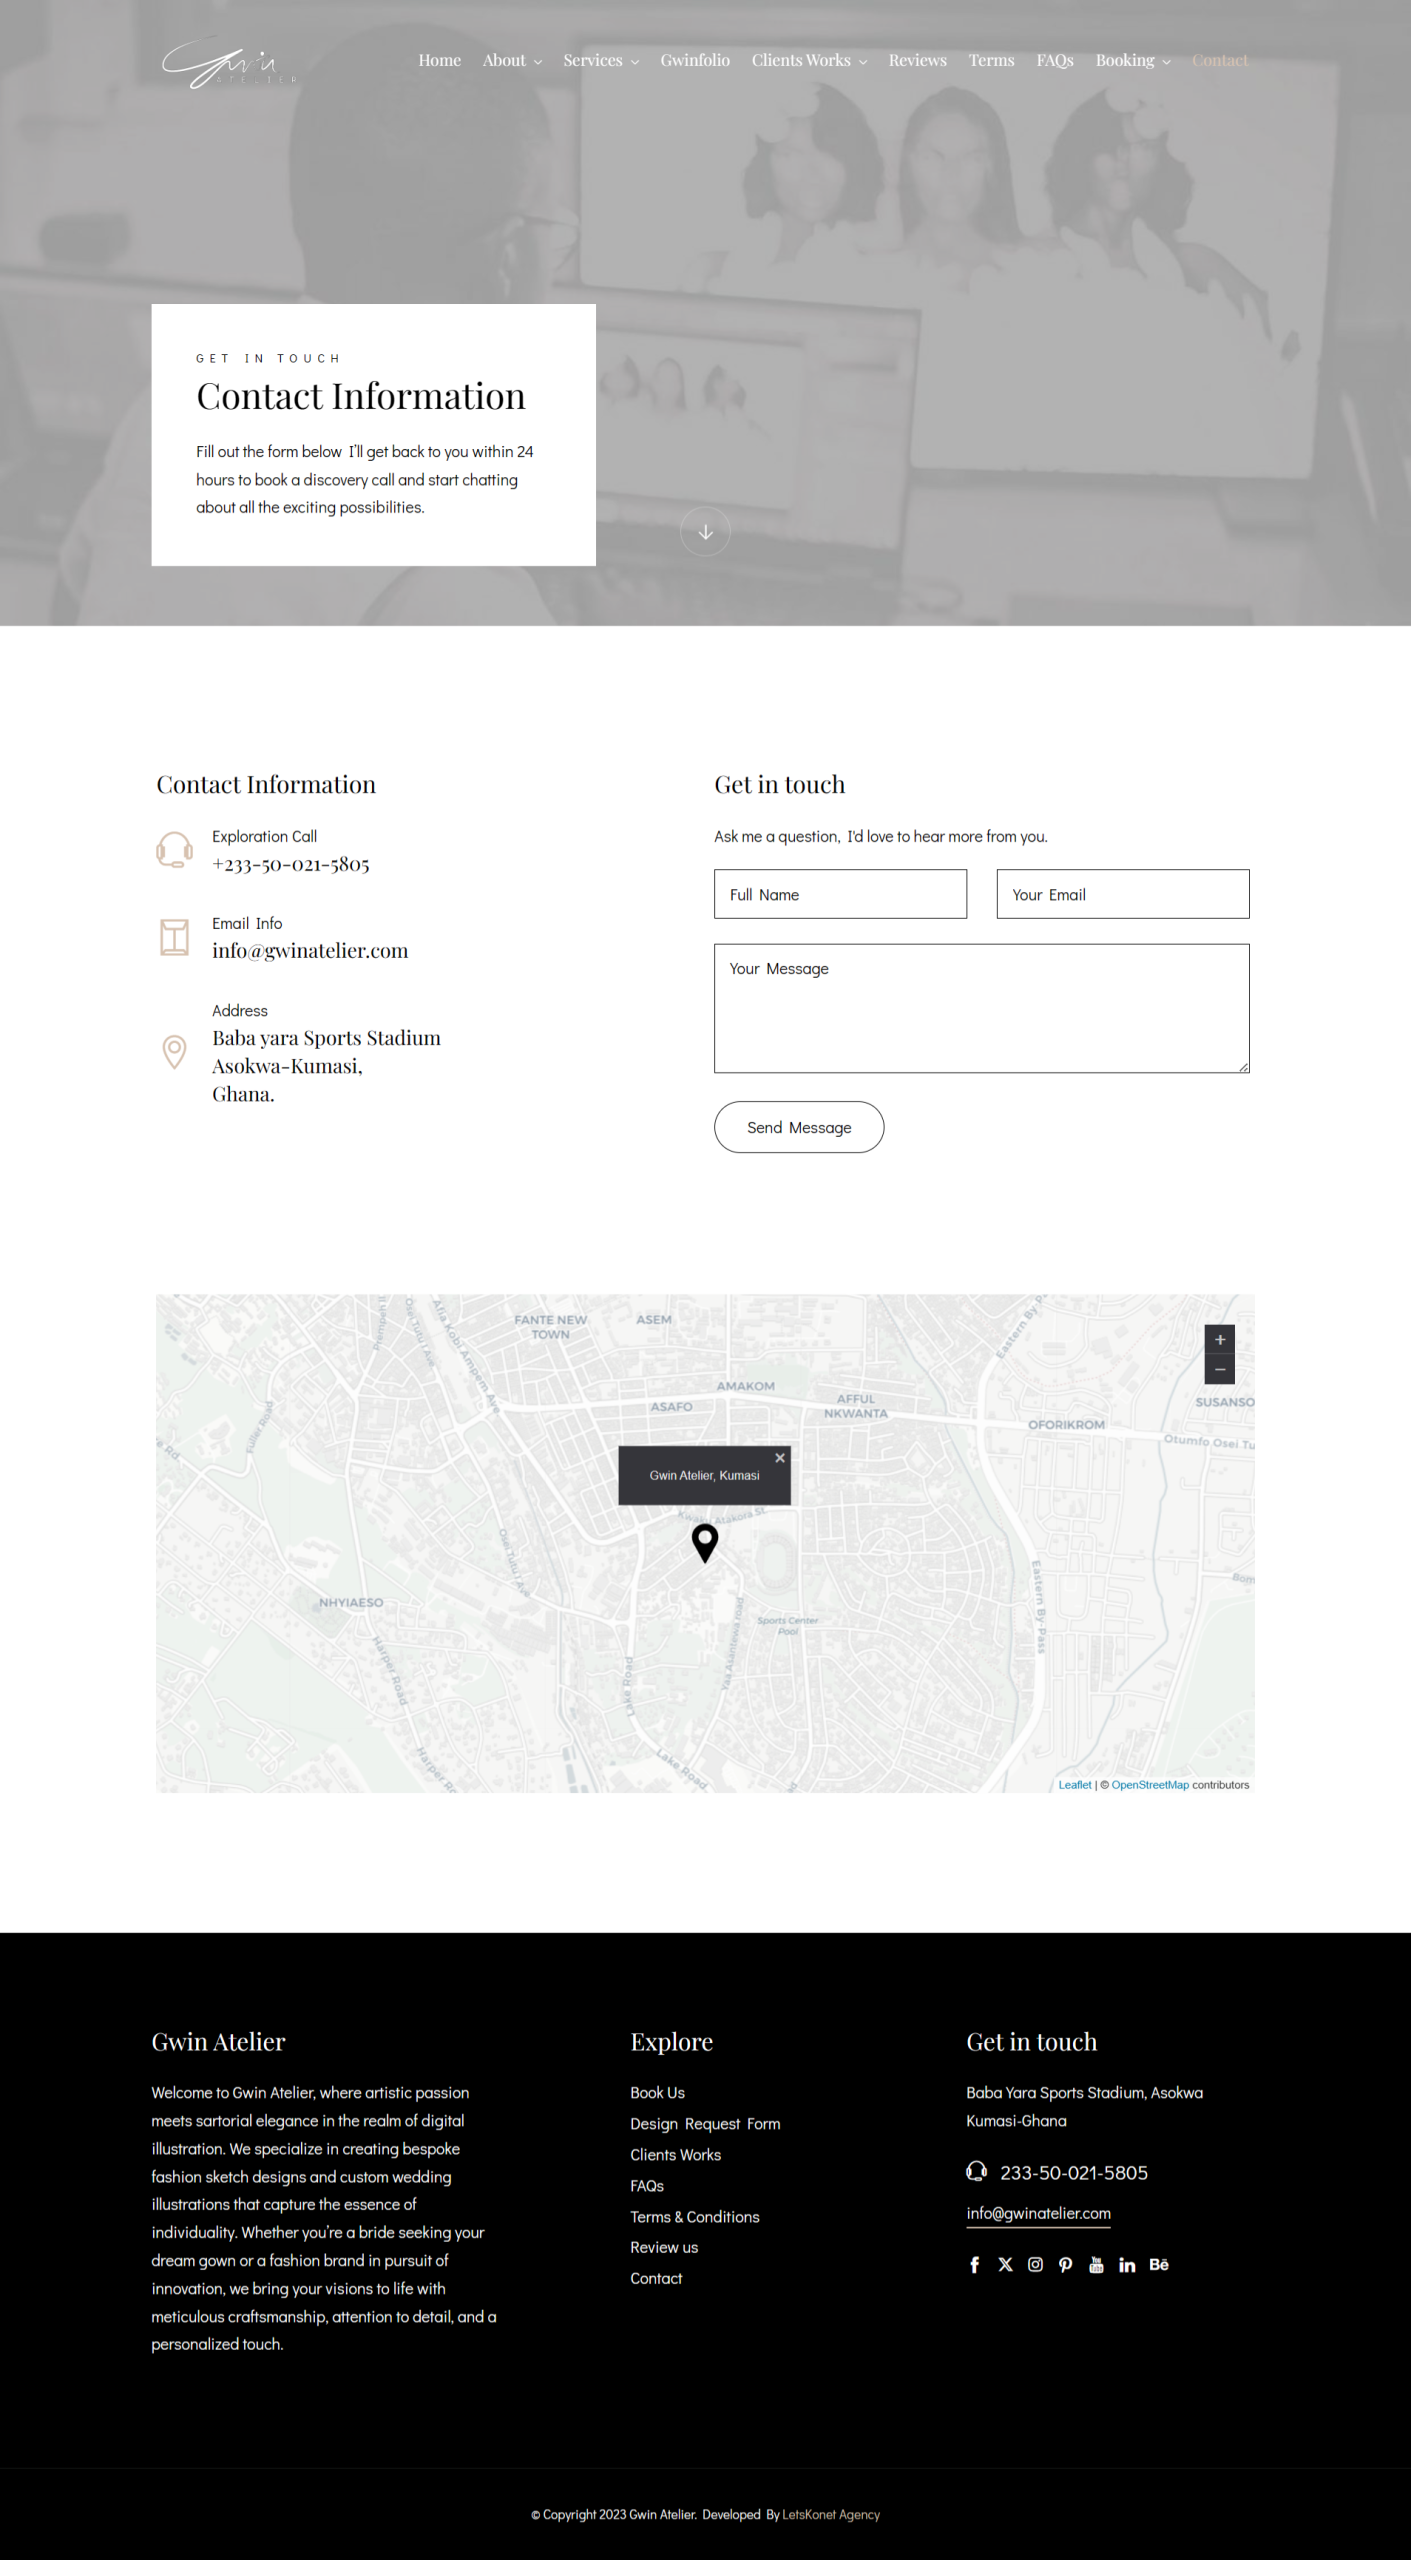
Task: Click the Send Message button
Action: click(x=799, y=1127)
